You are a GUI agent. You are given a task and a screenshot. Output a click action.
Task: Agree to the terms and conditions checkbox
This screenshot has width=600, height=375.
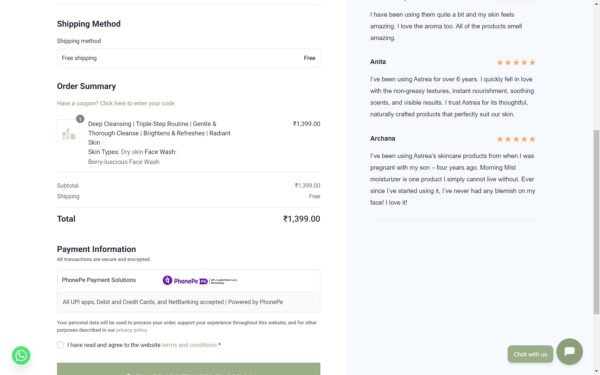(60, 345)
